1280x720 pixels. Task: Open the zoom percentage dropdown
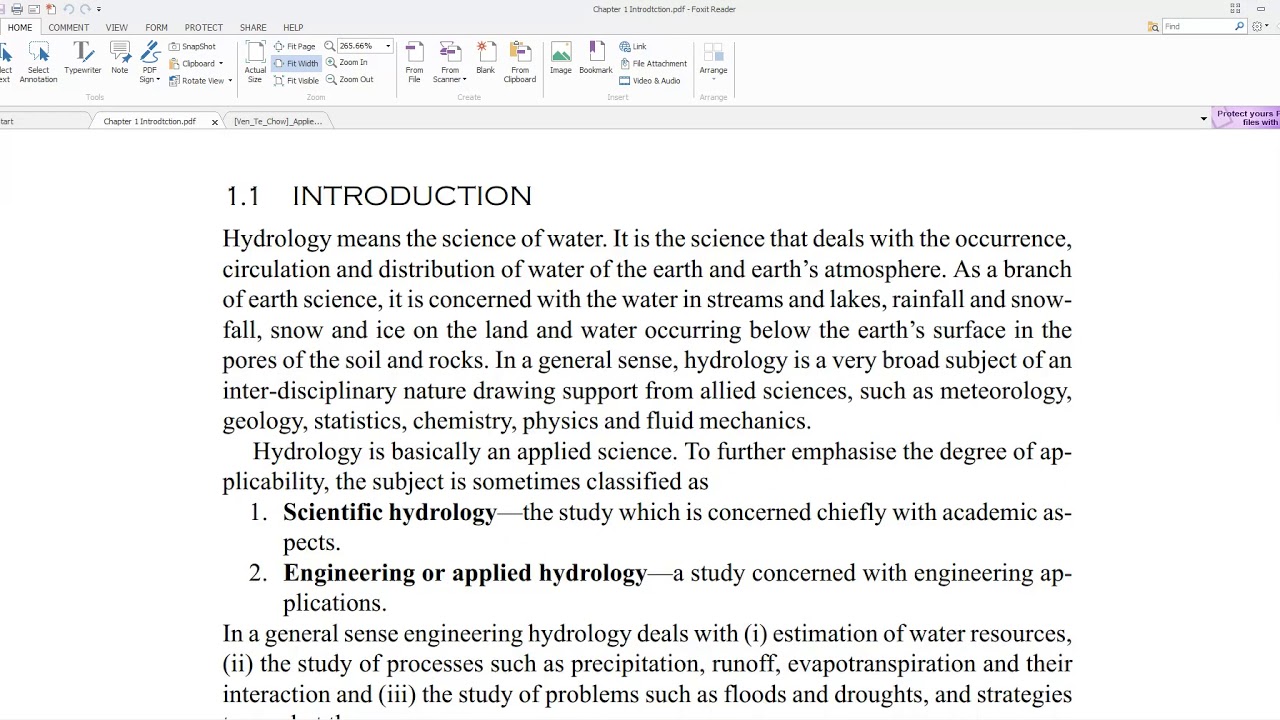[388, 46]
